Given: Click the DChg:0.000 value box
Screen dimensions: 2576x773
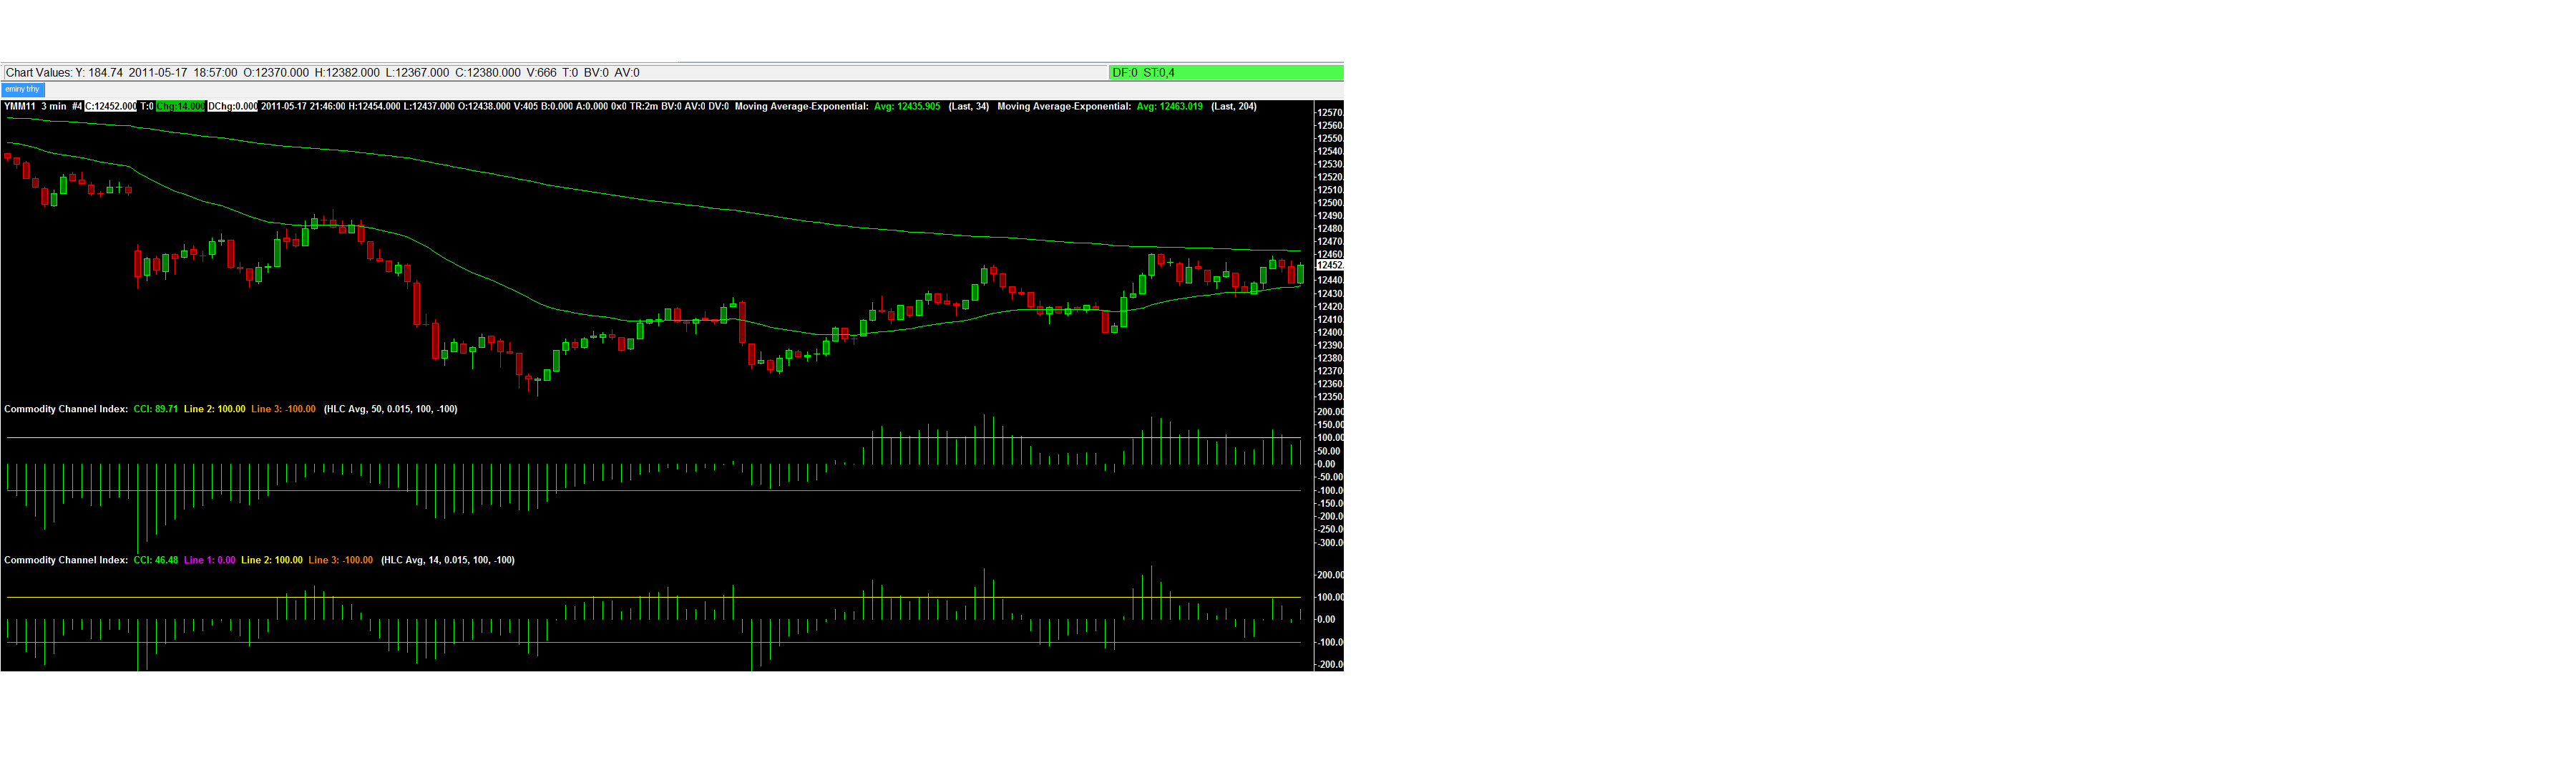Looking at the screenshot, I should click(232, 106).
